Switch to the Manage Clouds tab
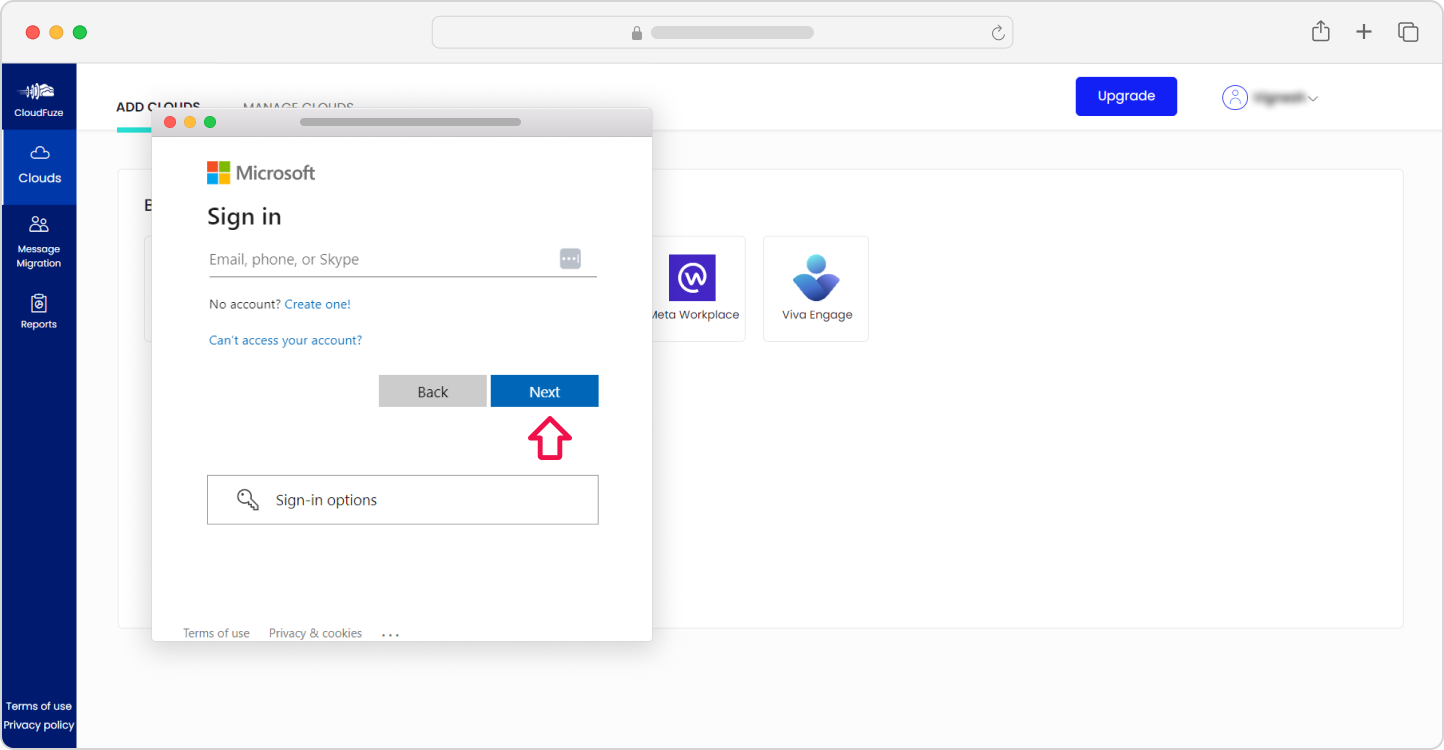Screen dimensions: 1444x750 tap(298, 108)
